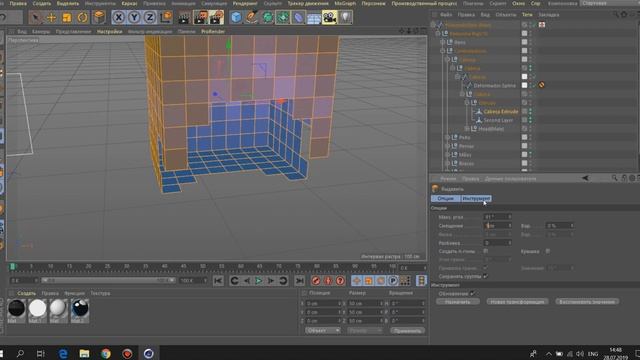Click the most recently used tool cube icon
640x360 pixels.
[x=98, y=18]
